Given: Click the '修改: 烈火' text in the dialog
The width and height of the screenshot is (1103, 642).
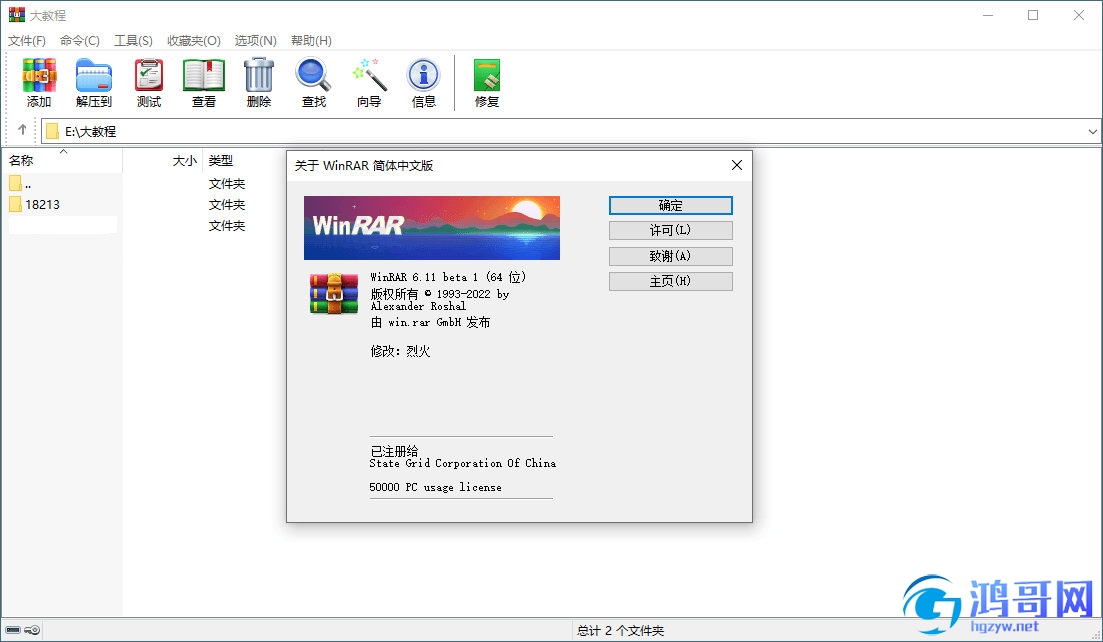Looking at the screenshot, I should 400,351.
